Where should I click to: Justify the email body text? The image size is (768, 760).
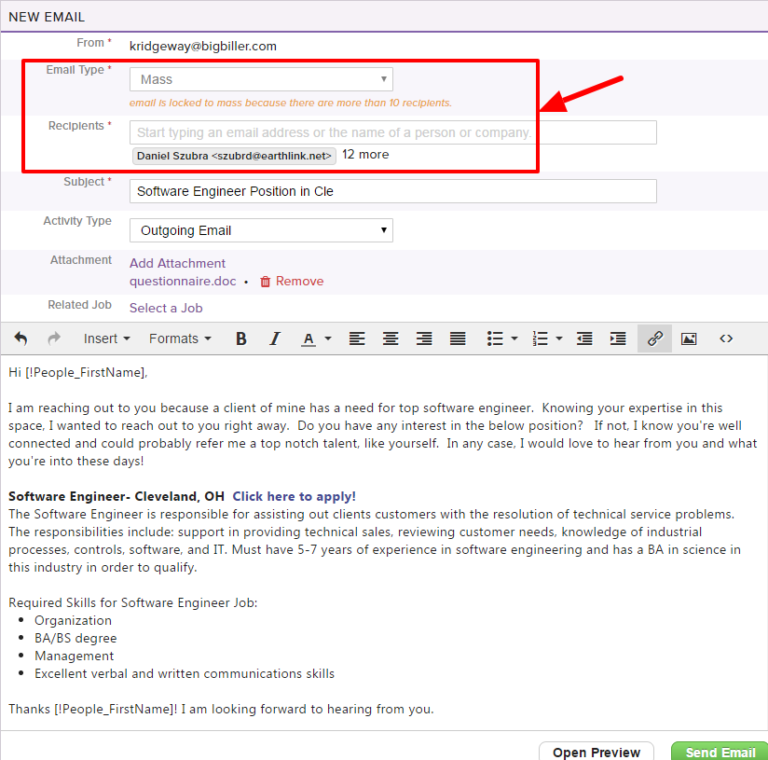458,339
